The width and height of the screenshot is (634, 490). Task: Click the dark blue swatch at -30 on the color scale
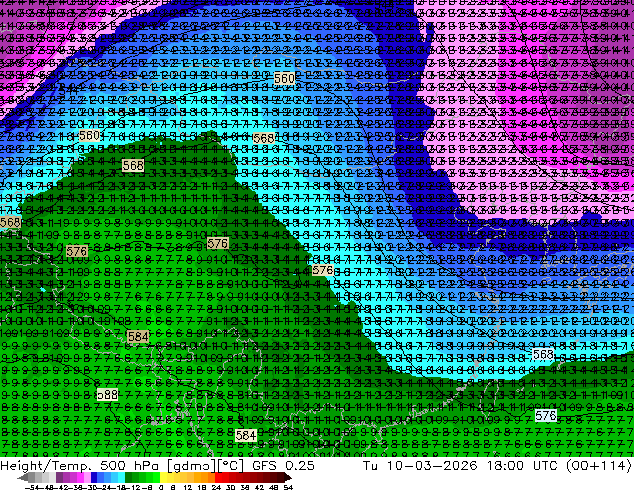[x=94, y=477]
